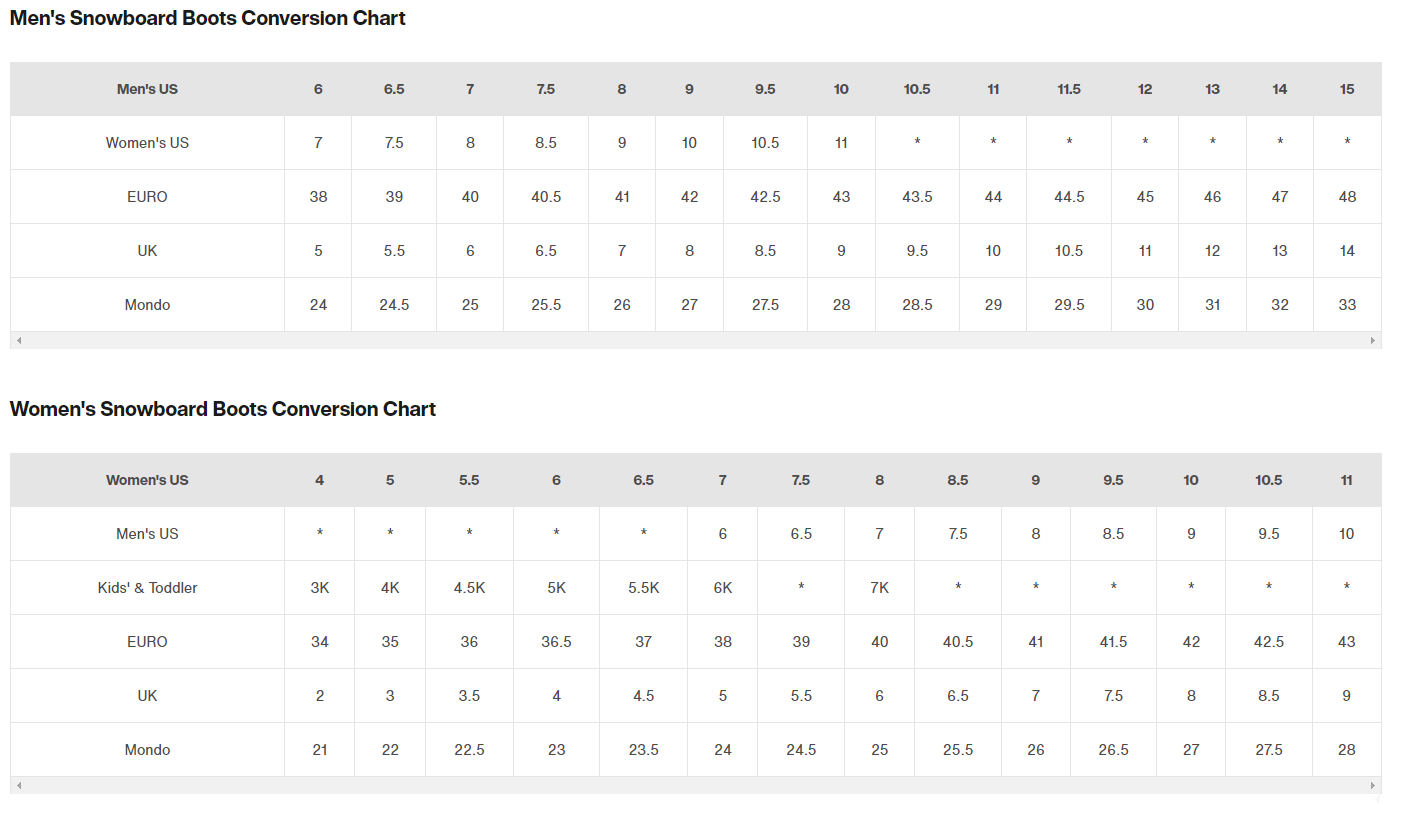
Task: Select the 48 EURO cell in the men's chart
Action: [1347, 197]
